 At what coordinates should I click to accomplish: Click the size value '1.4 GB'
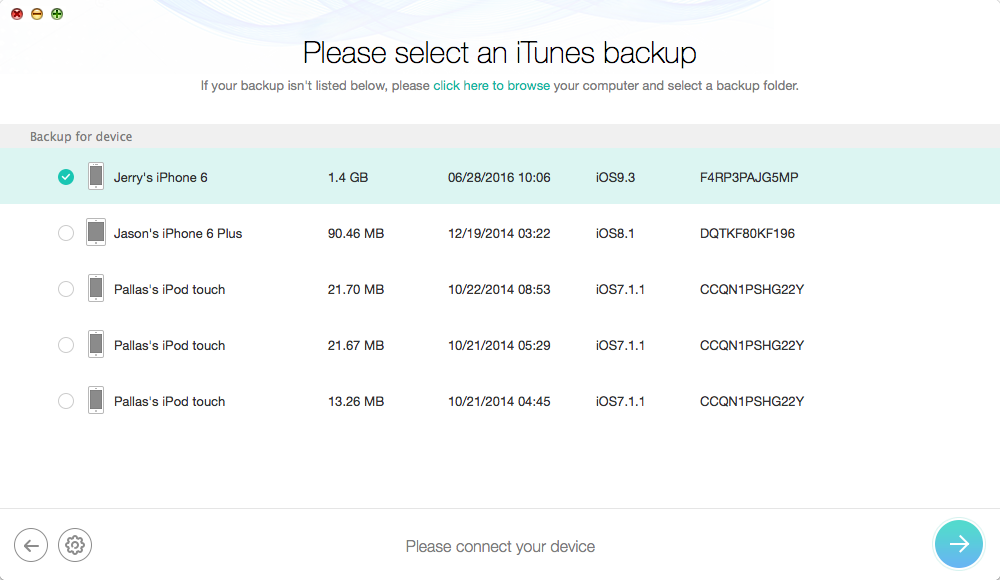click(348, 177)
